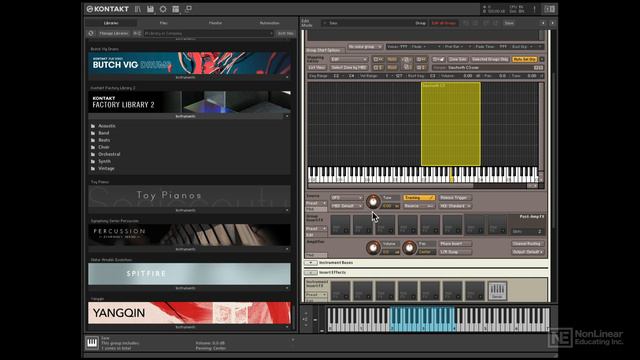Image resolution: width=640 pixels, height=360 pixels.
Task: Click the Save button in edit header
Action: (509, 23)
